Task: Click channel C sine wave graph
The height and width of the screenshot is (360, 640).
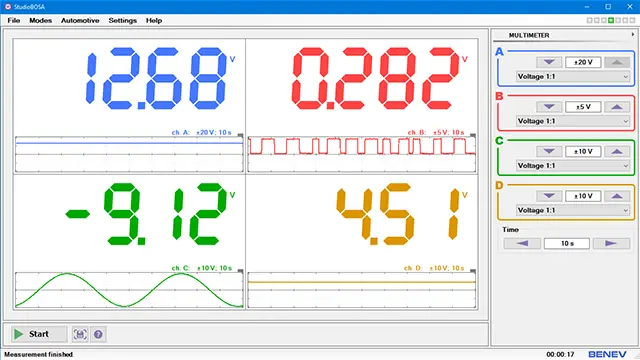Action: (129, 290)
